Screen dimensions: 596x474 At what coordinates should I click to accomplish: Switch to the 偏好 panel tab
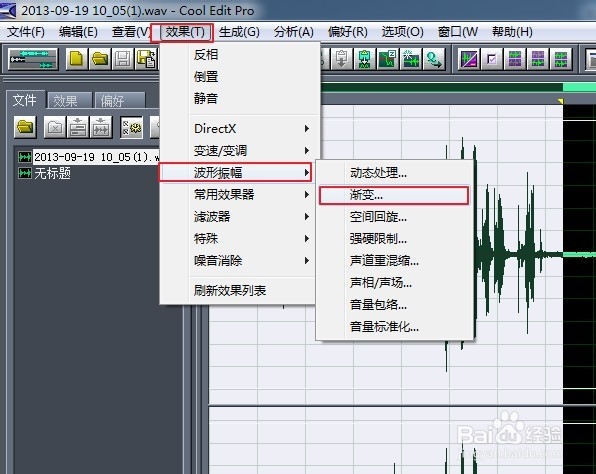pyautogui.click(x=119, y=101)
